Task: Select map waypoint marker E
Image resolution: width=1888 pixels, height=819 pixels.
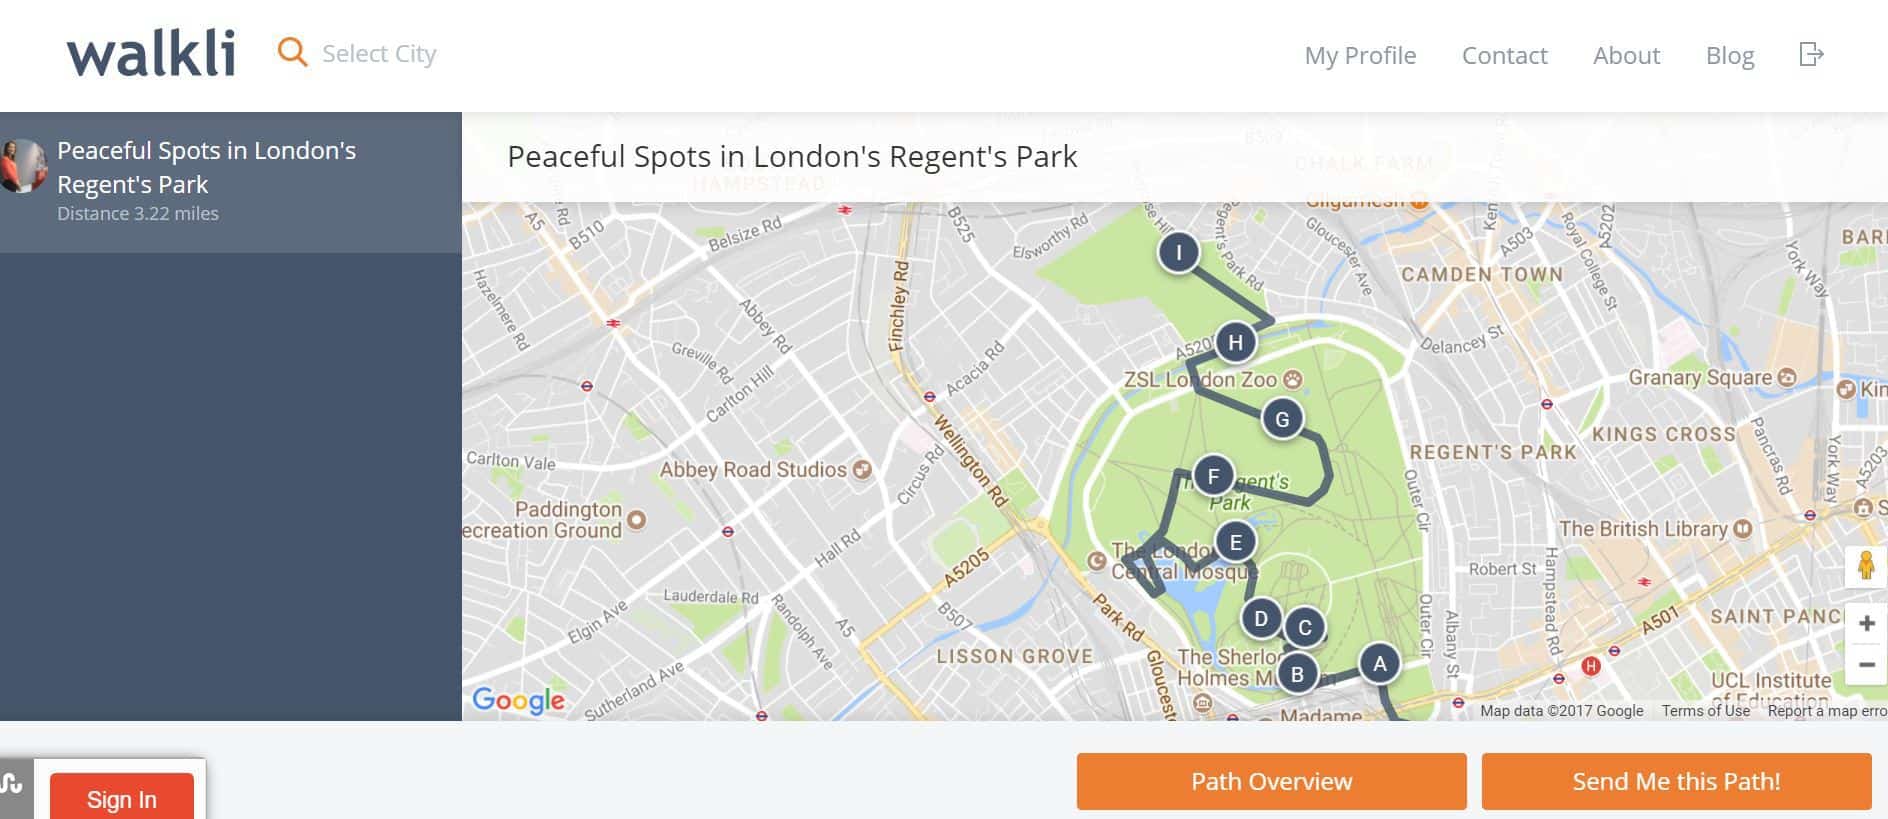Action: pos(1235,542)
